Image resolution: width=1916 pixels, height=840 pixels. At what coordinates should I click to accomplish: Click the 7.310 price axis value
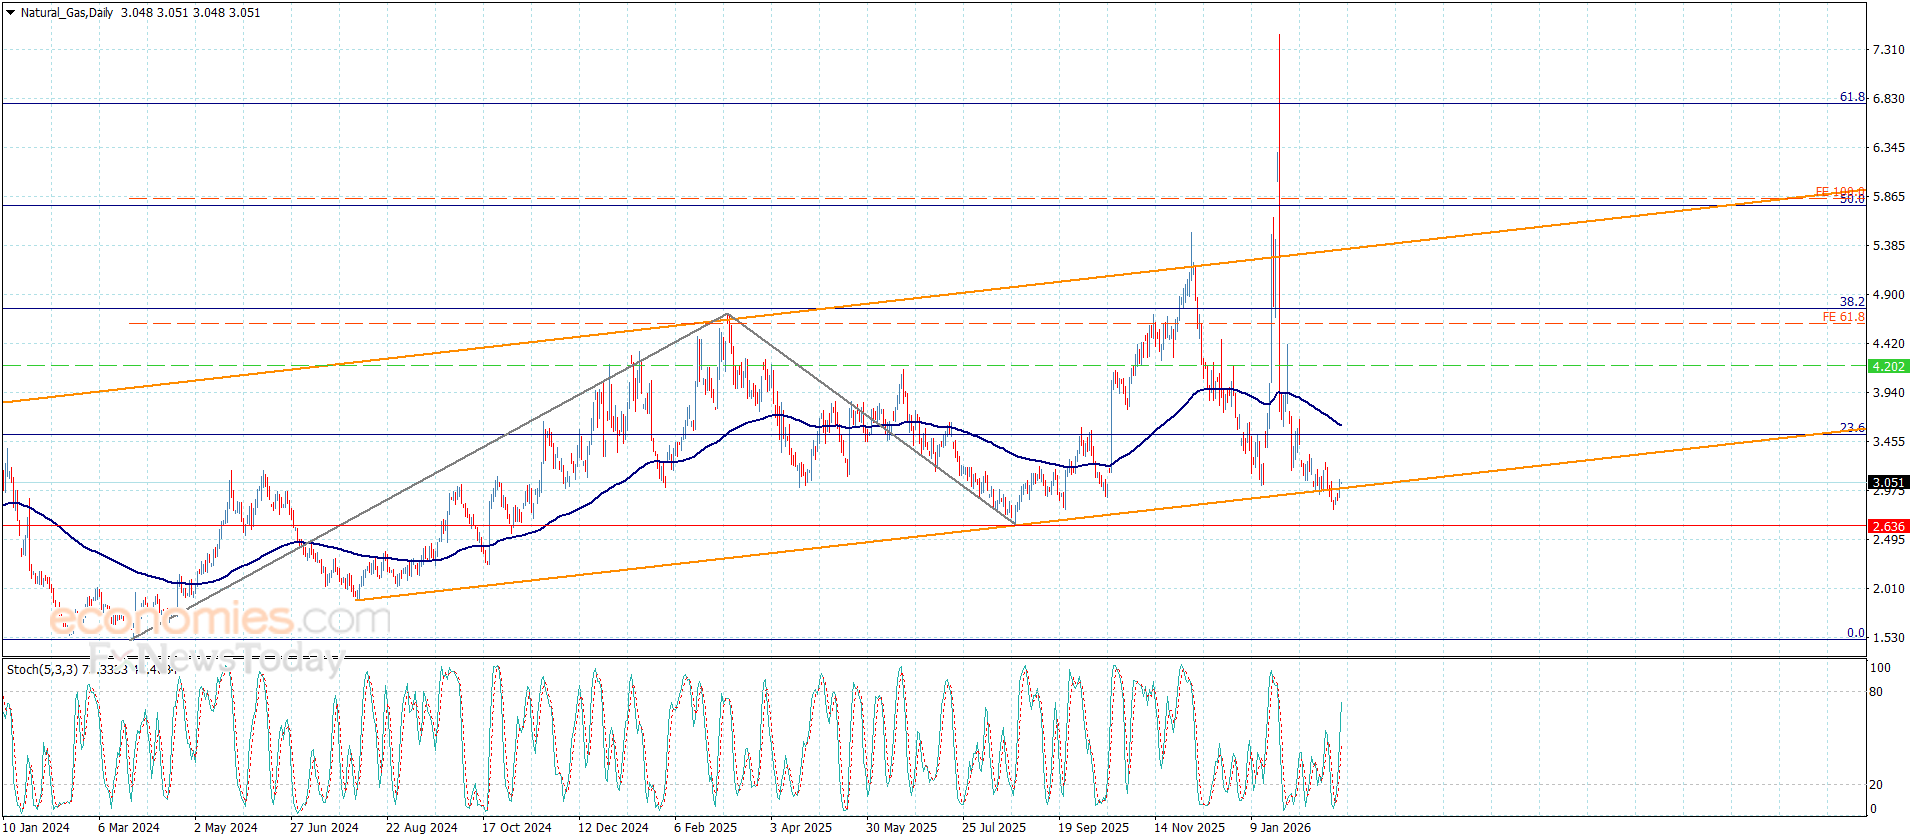coord(1888,50)
